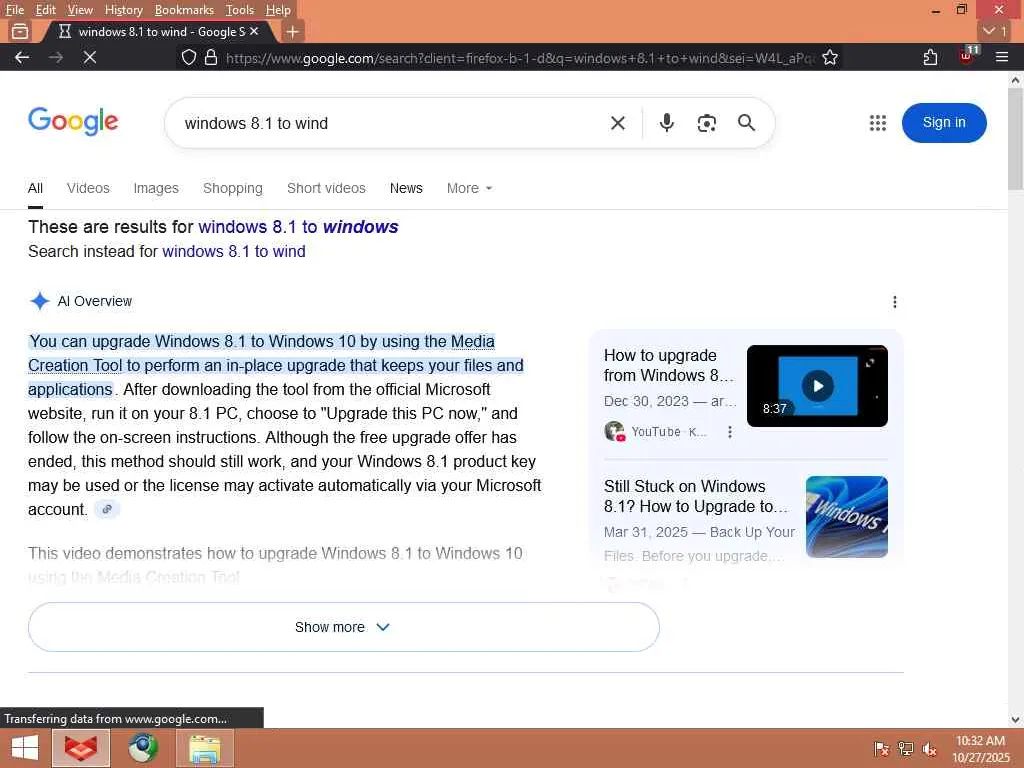The width and height of the screenshot is (1024, 768).
Task: Click the Google logo
Action: coord(73,121)
